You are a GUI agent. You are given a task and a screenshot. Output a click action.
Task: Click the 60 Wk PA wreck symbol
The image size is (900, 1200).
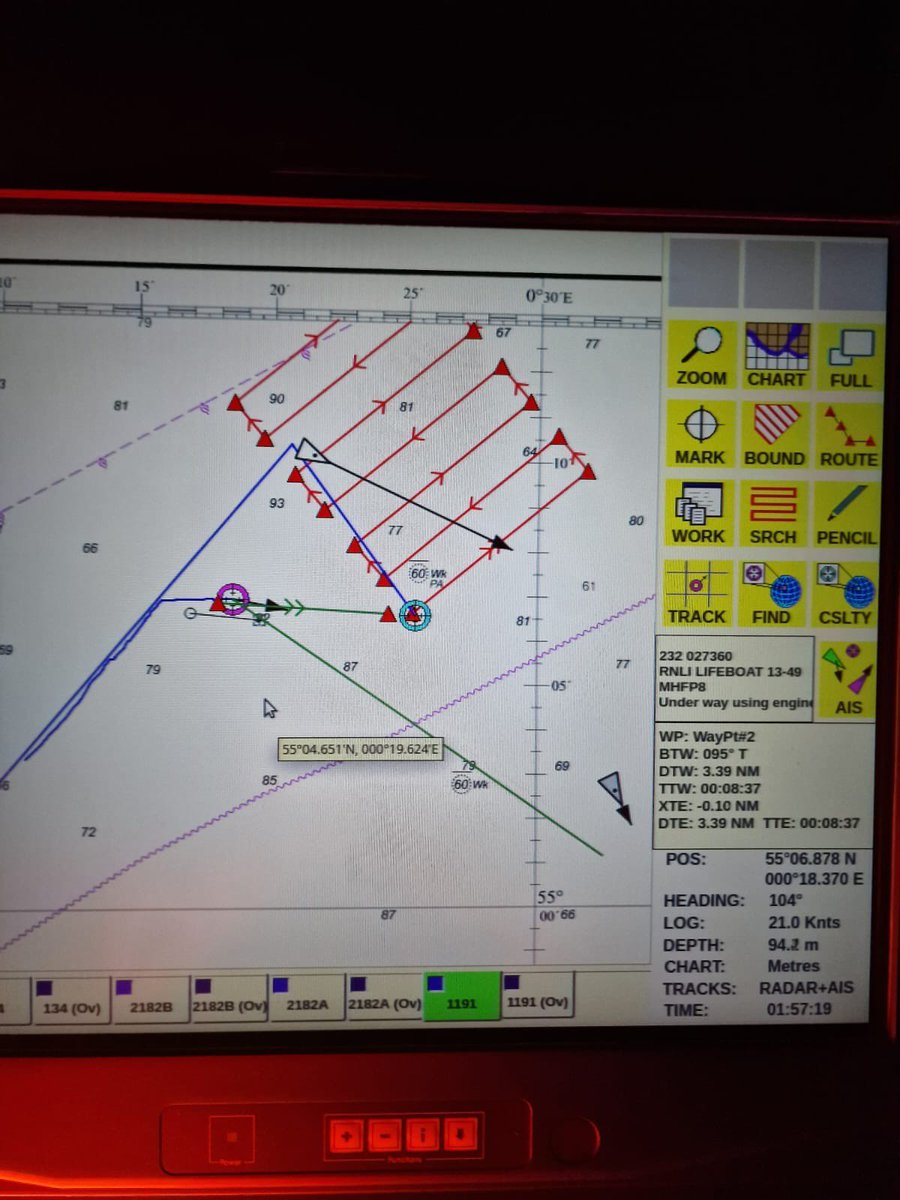point(430,575)
